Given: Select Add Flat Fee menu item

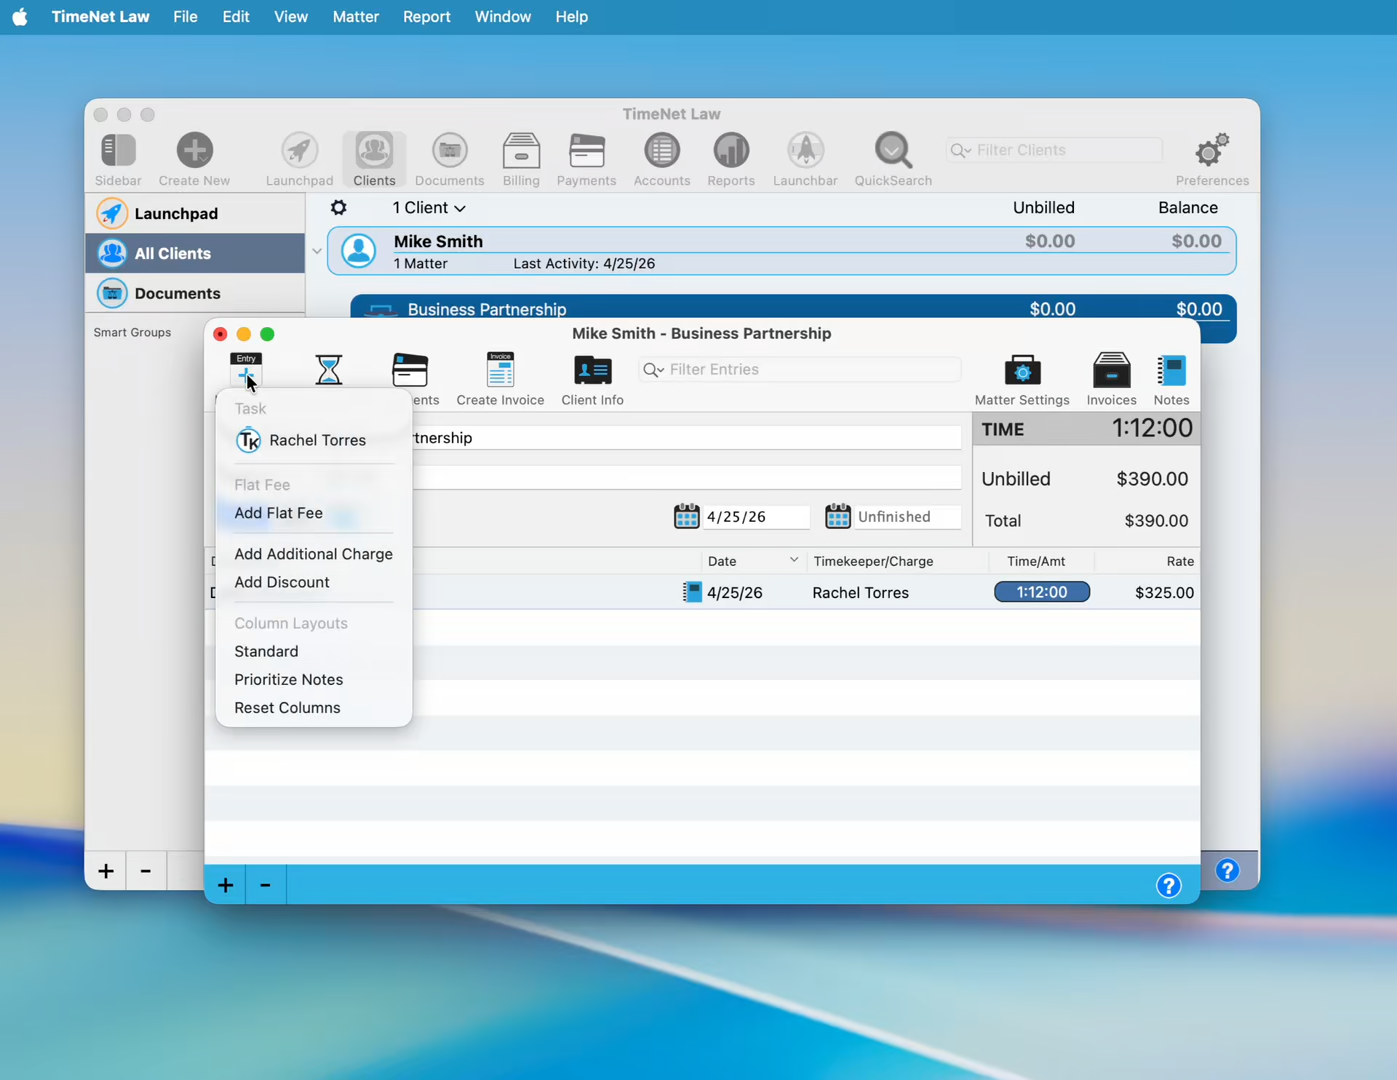Looking at the screenshot, I should click(314, 513).
